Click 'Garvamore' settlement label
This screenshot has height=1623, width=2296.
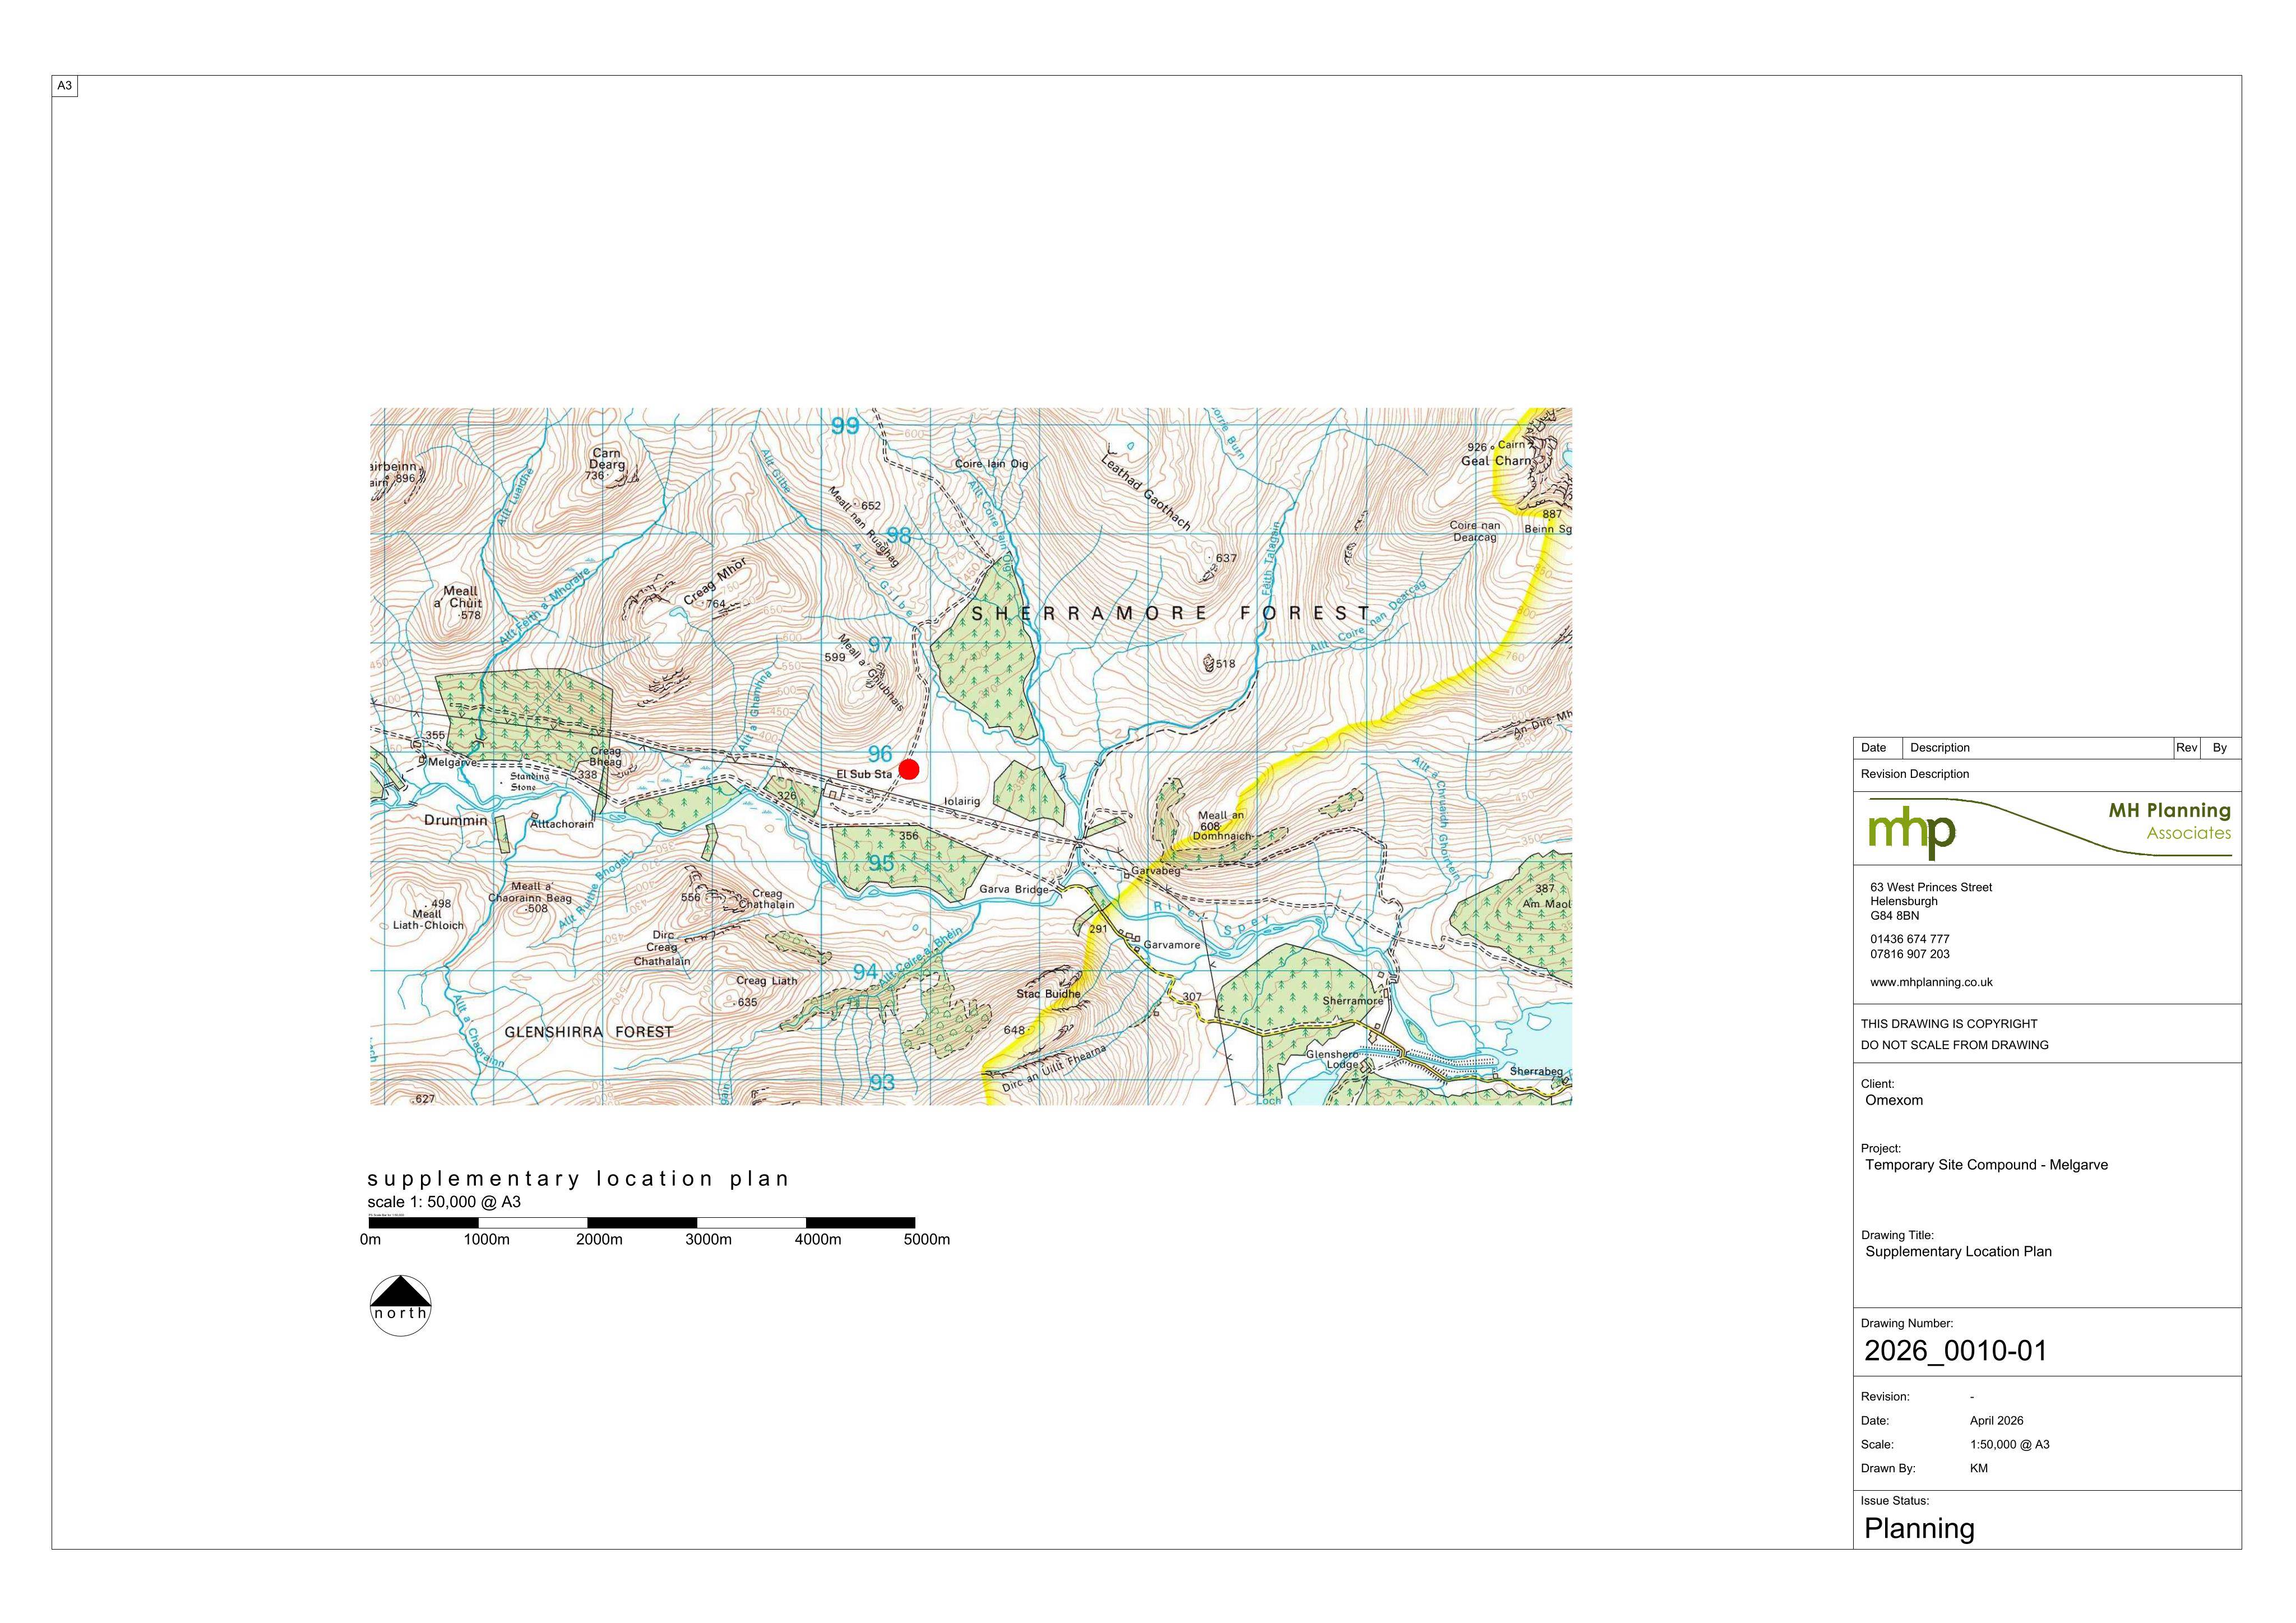[x=1171, y=945]
